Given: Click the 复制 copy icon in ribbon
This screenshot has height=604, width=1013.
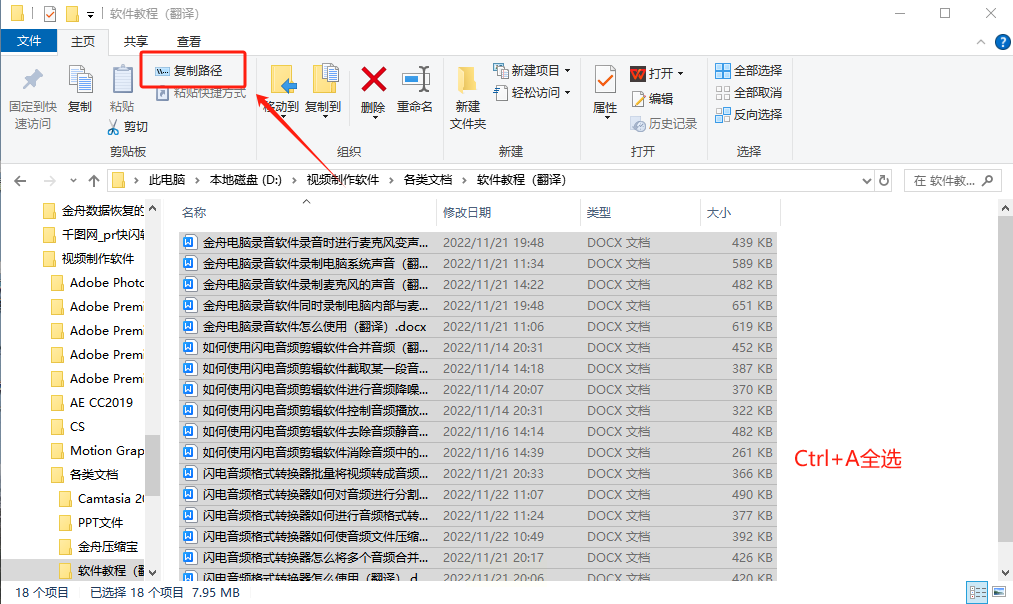Looking at the screenshot, I should 81,79.
